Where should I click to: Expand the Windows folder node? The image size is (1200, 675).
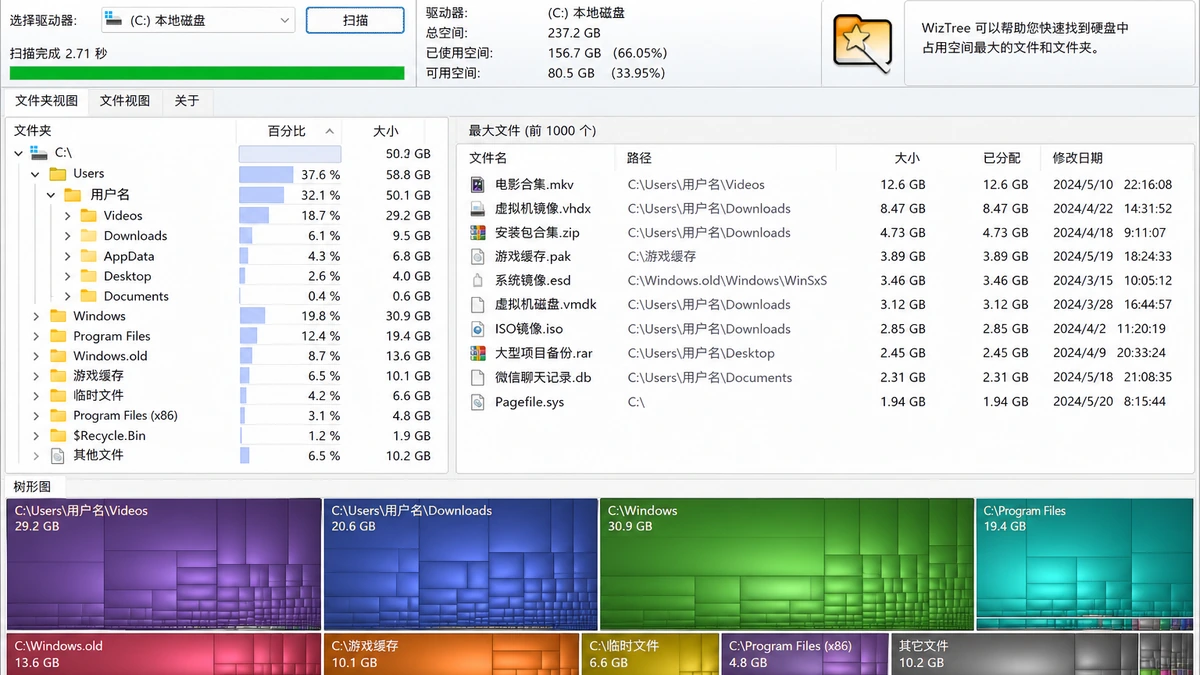pos(35,316)
